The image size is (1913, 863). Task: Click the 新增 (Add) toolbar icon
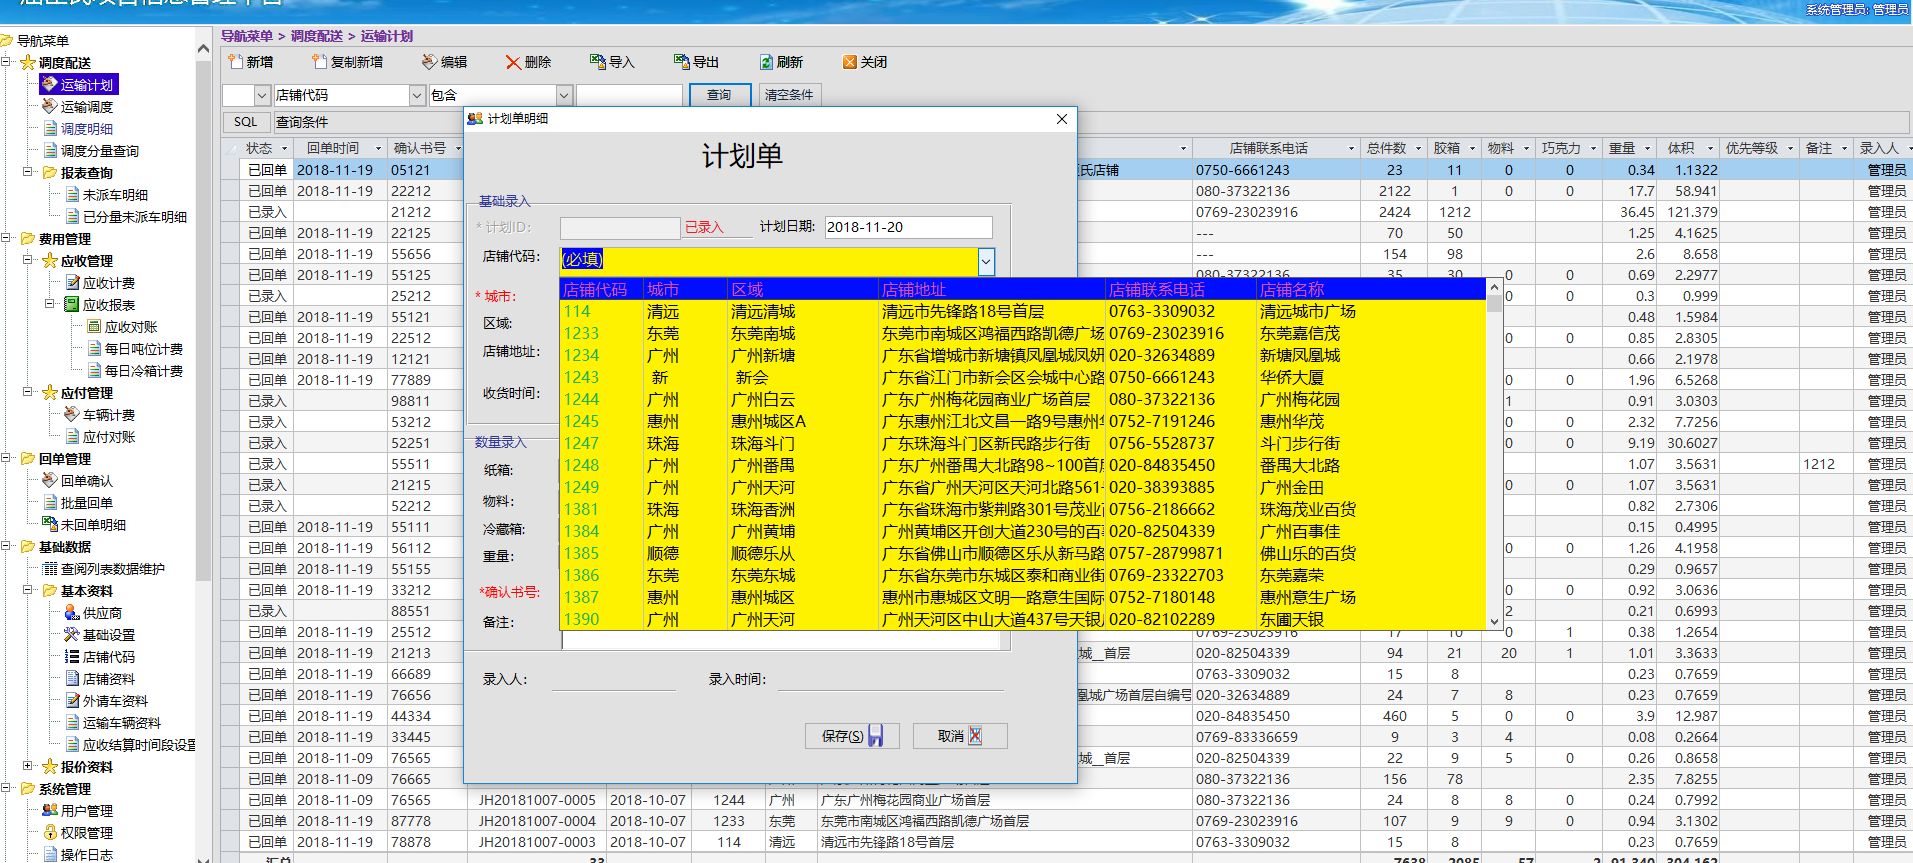tap(235, 62)
